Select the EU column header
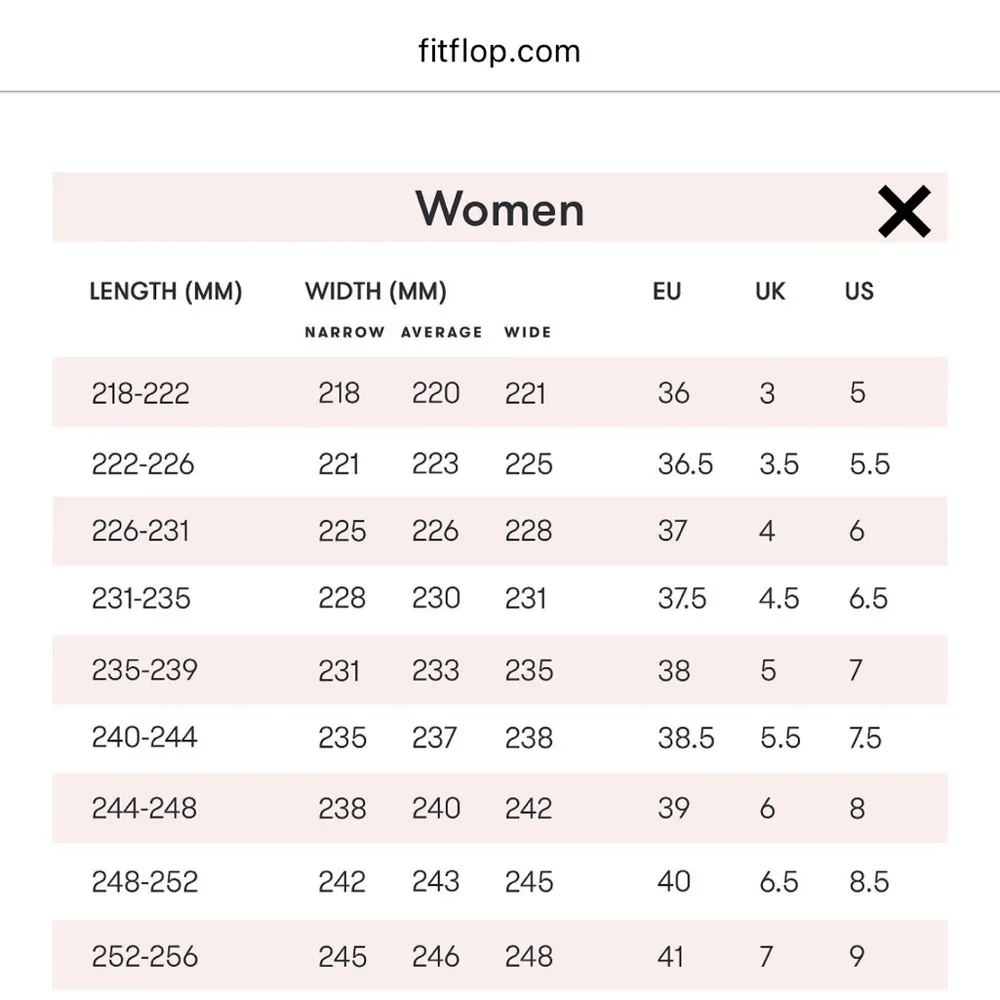1000x1000 pixels. 666,292
